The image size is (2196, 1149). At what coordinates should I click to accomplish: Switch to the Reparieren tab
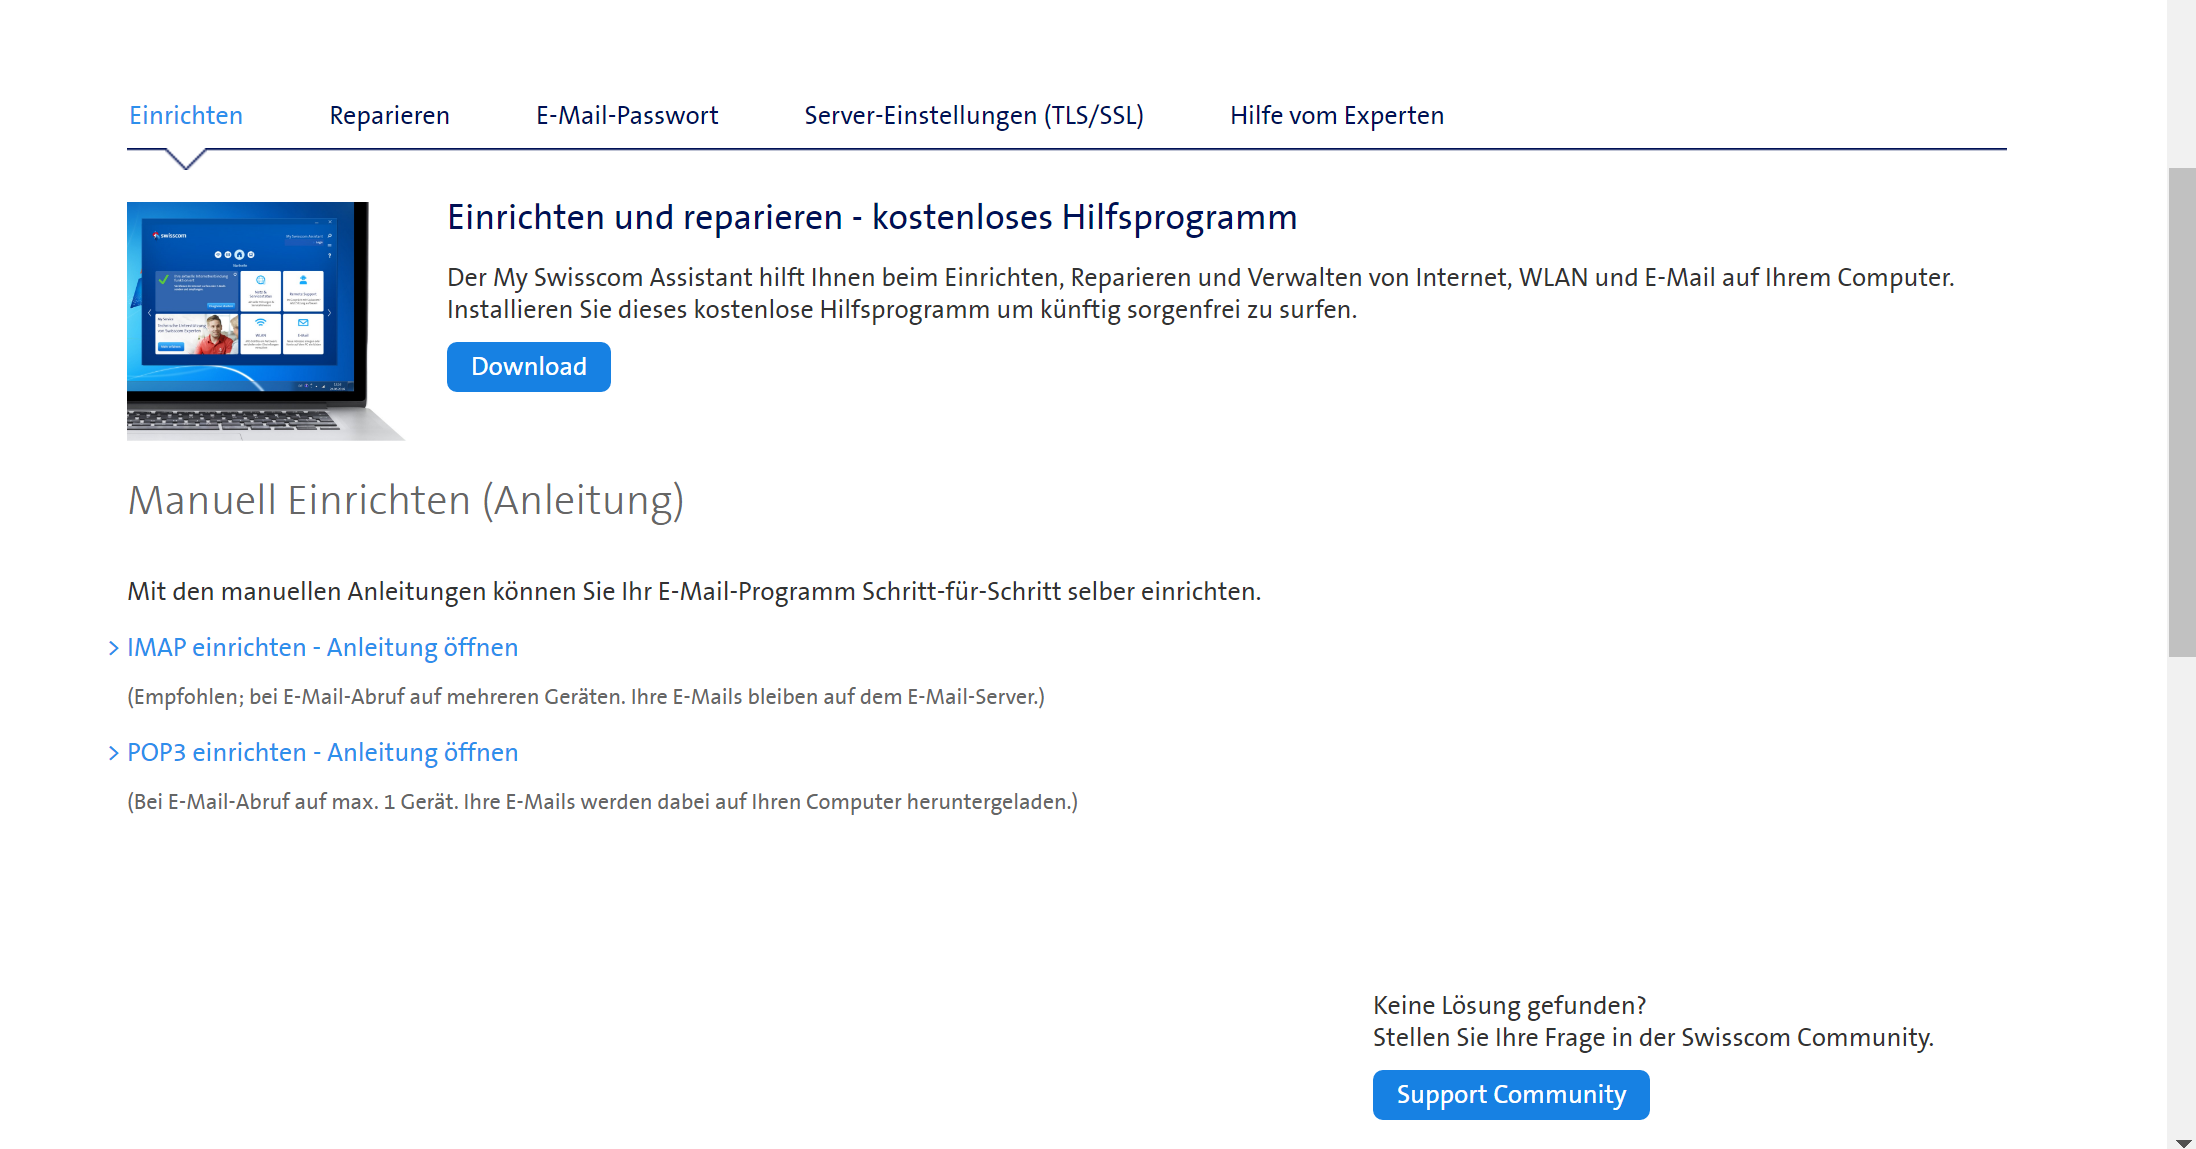(x=389, y=115)
